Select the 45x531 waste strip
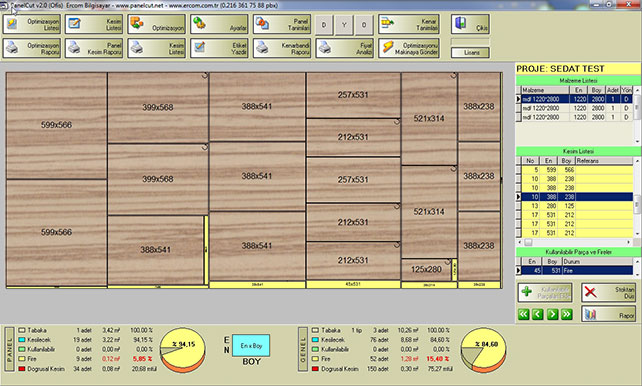Screen dimensions: 642x386 point(353,284)
